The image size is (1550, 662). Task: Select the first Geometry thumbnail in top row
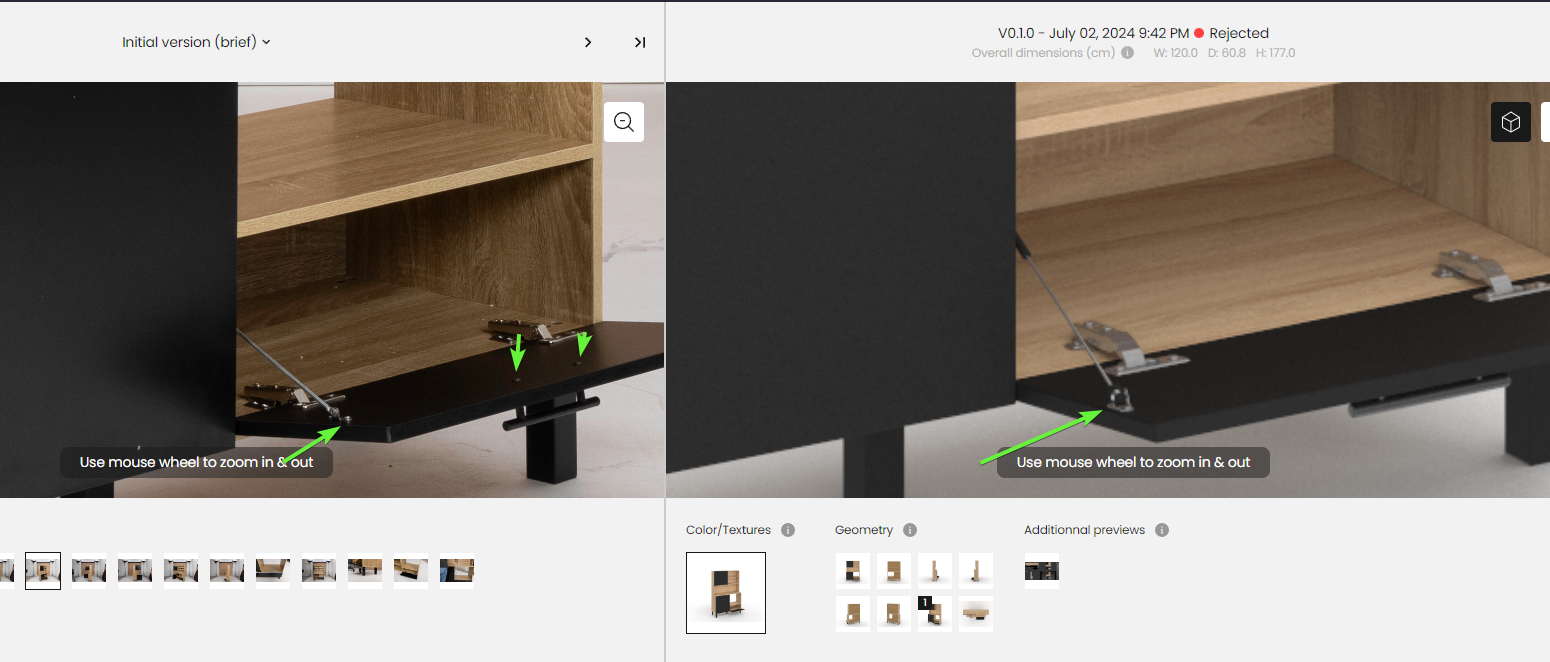coord(853,571)
